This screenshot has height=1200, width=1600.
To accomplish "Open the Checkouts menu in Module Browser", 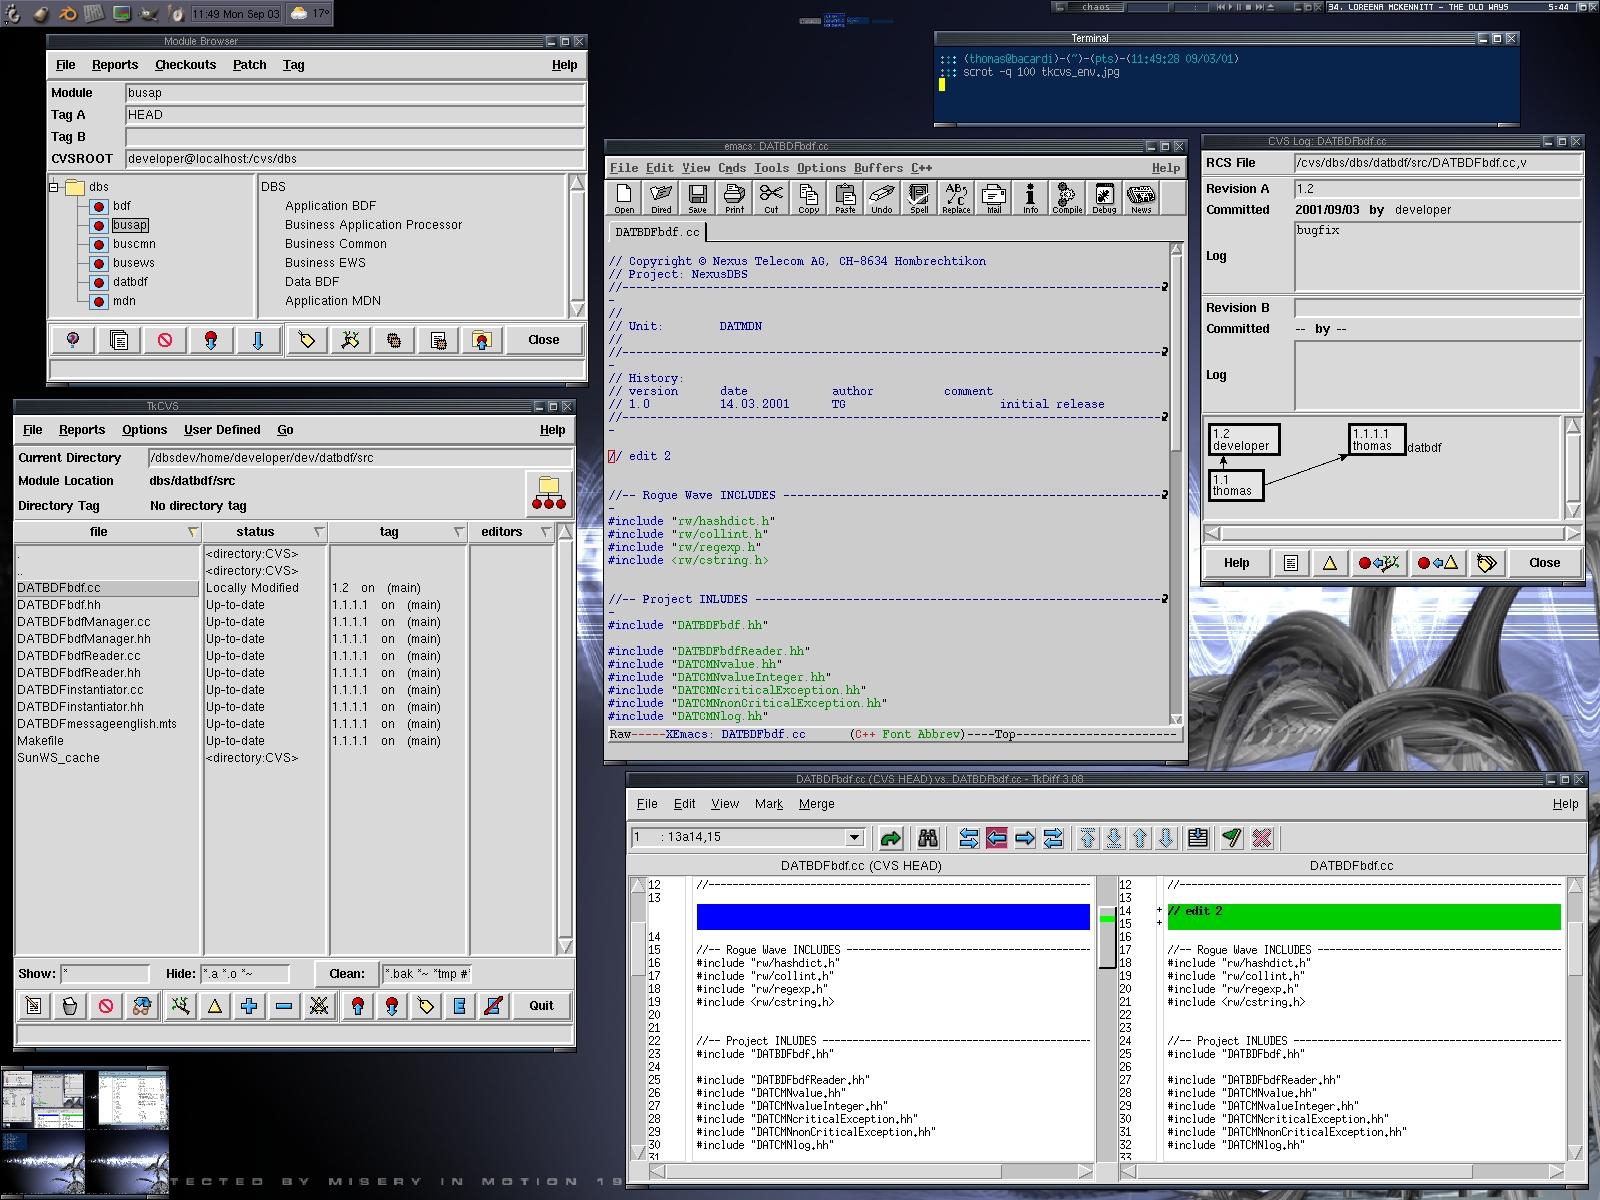I will pyautogui.click(x=185, y=65).
